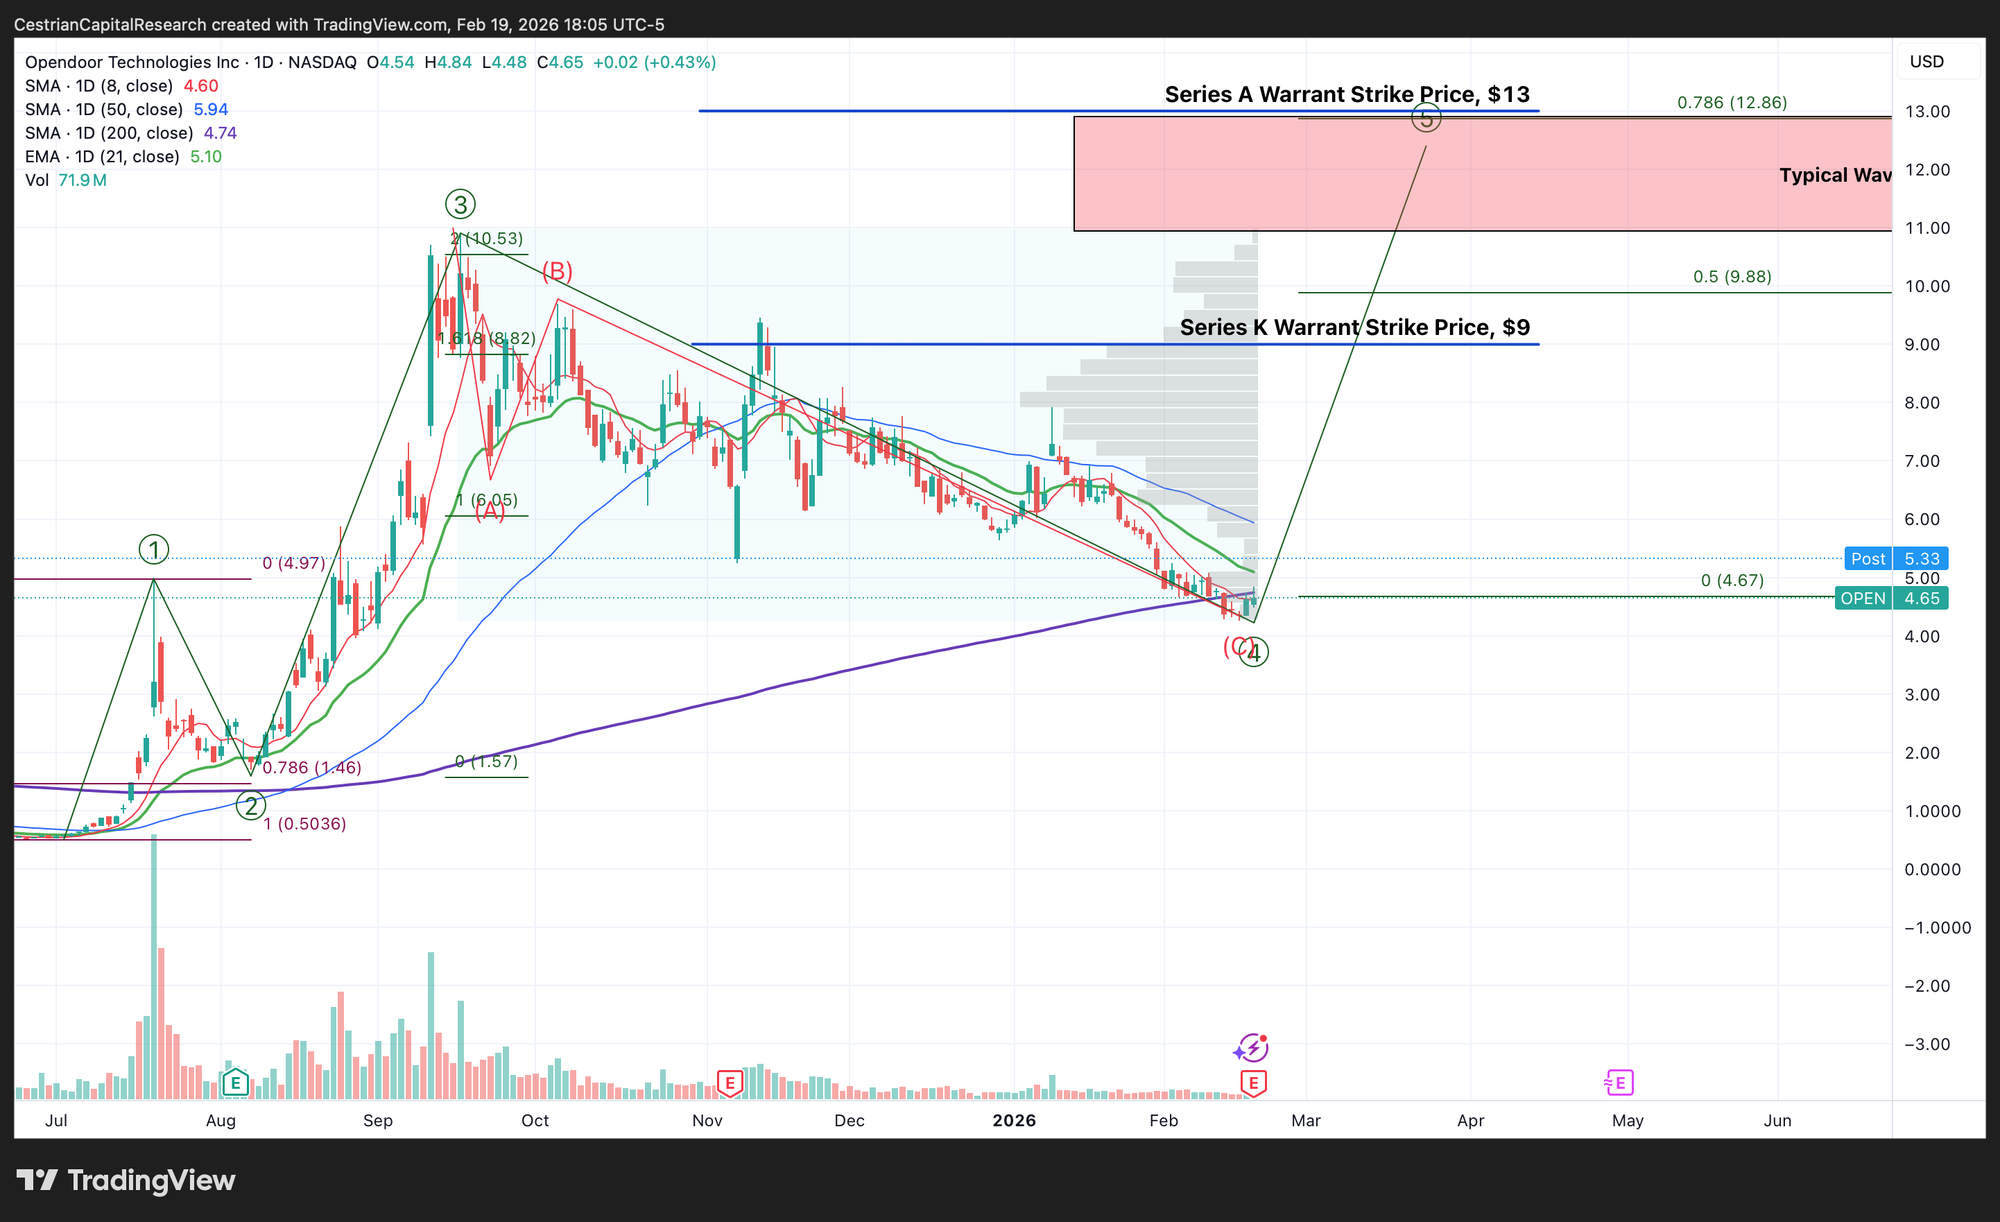Expand the SMA 50 close legend entry
This screenshot has width=2000, height=1222.
(x=104, y=110)
